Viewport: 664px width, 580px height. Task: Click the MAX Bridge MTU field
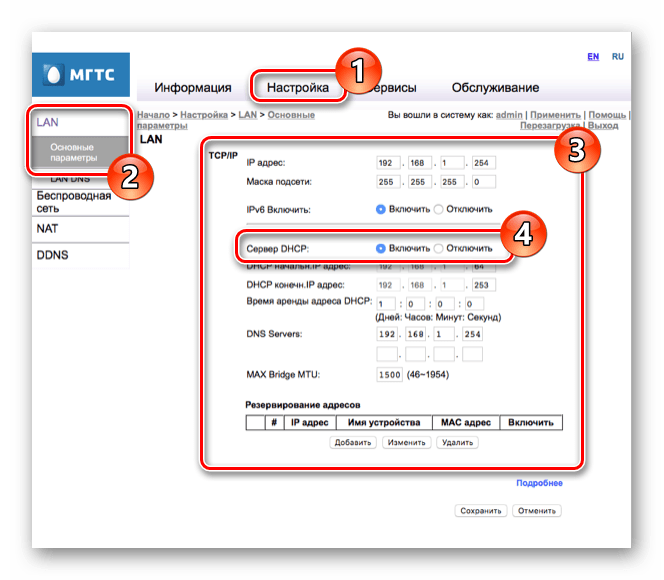point(389,375)
